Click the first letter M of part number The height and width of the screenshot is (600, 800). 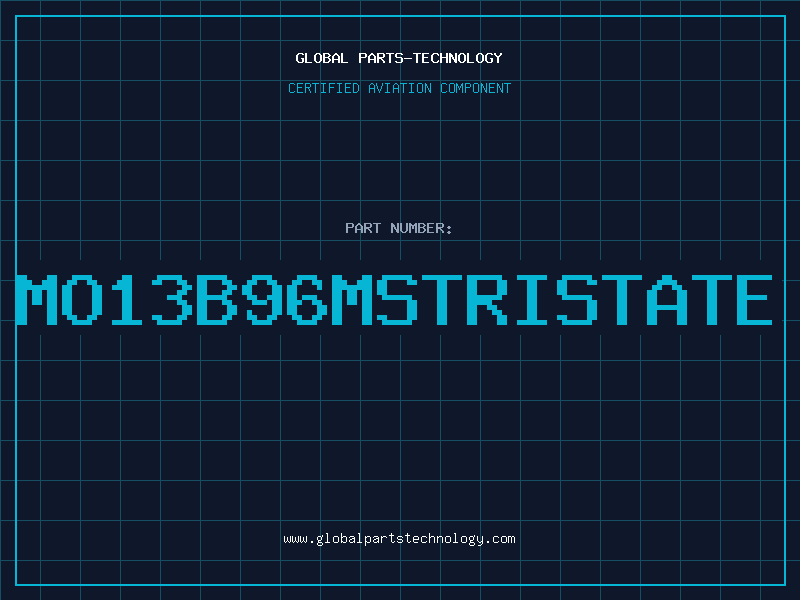click(x=37, y=299)
